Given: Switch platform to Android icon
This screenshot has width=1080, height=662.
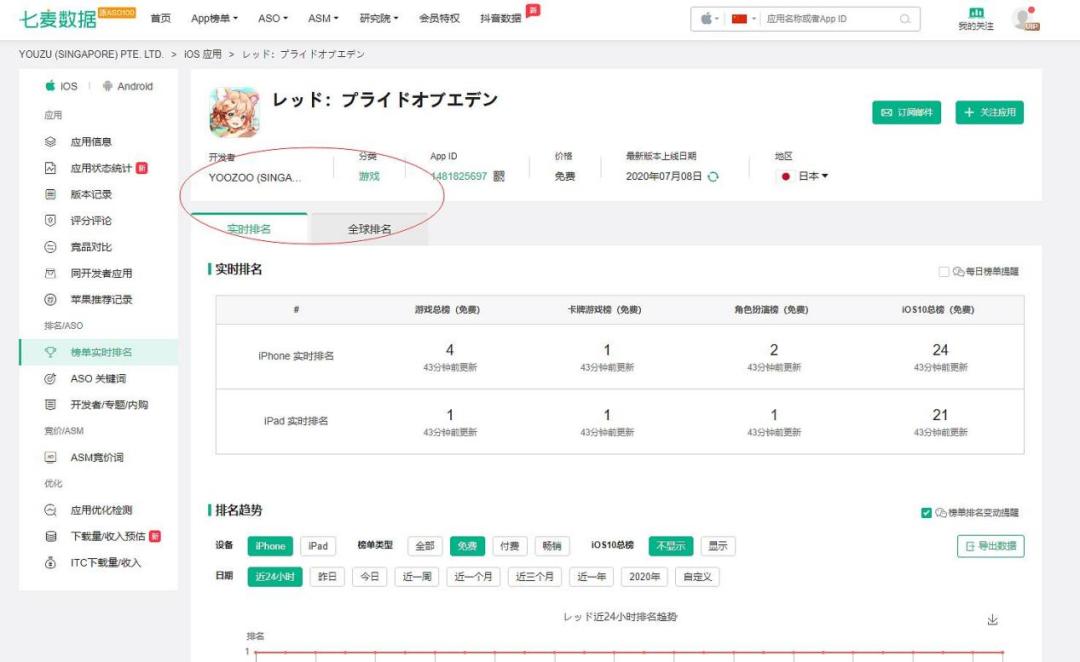Looking at the screenshot, I should click(x=127, y=86).
